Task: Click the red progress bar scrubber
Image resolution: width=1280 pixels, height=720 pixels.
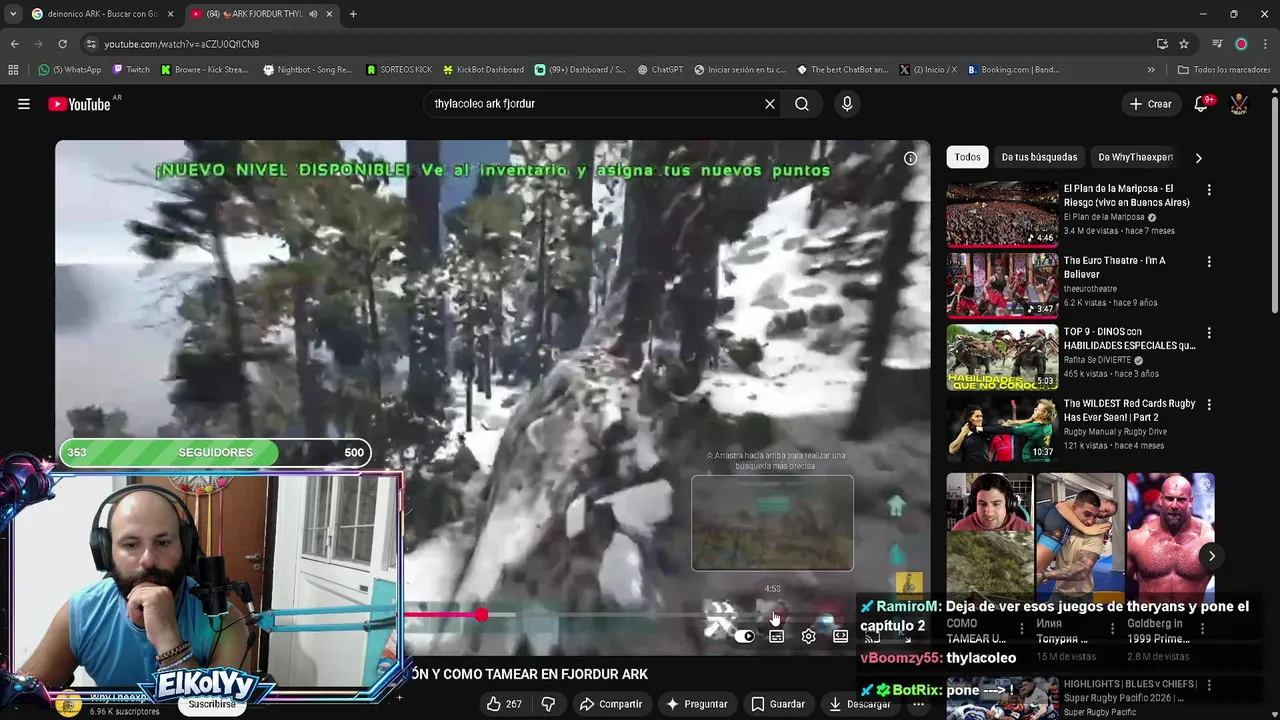Action: pos(481,615)
